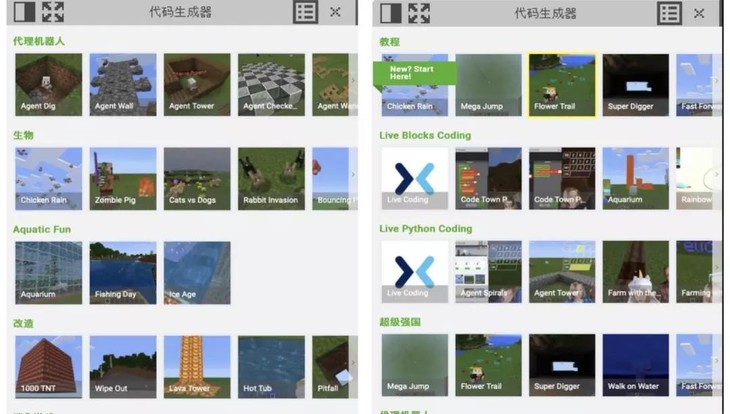Viewport: 730px width, 414px height.
Task: Open the Farm with the... card
Action: [635, 272]
